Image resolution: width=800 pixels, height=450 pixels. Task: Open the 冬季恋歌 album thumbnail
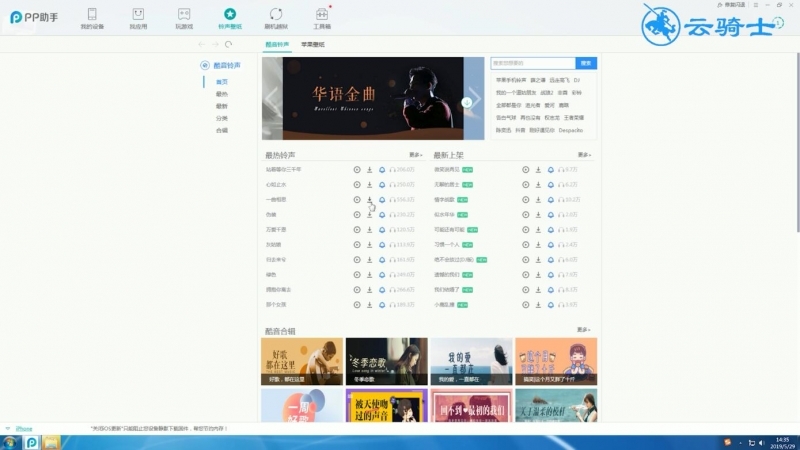[x=386, y=361]
